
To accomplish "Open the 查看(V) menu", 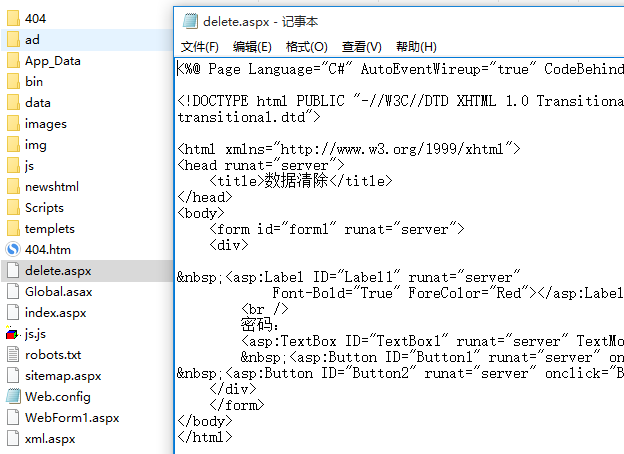I will pos(361,47).
